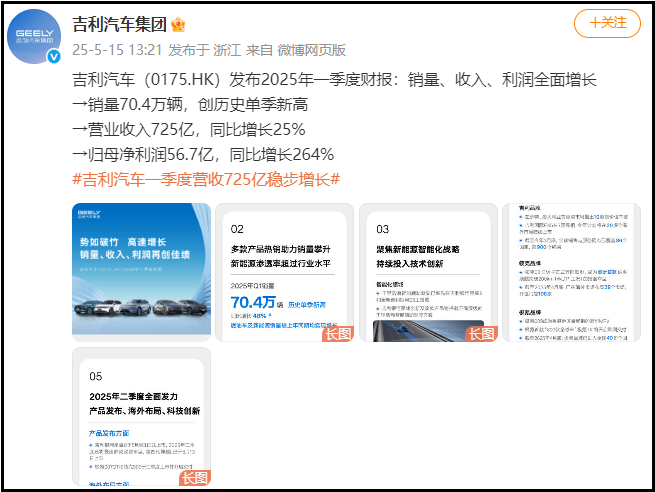Click text line 营业收入725亿，同比增长25%

[x=189, y=129]
